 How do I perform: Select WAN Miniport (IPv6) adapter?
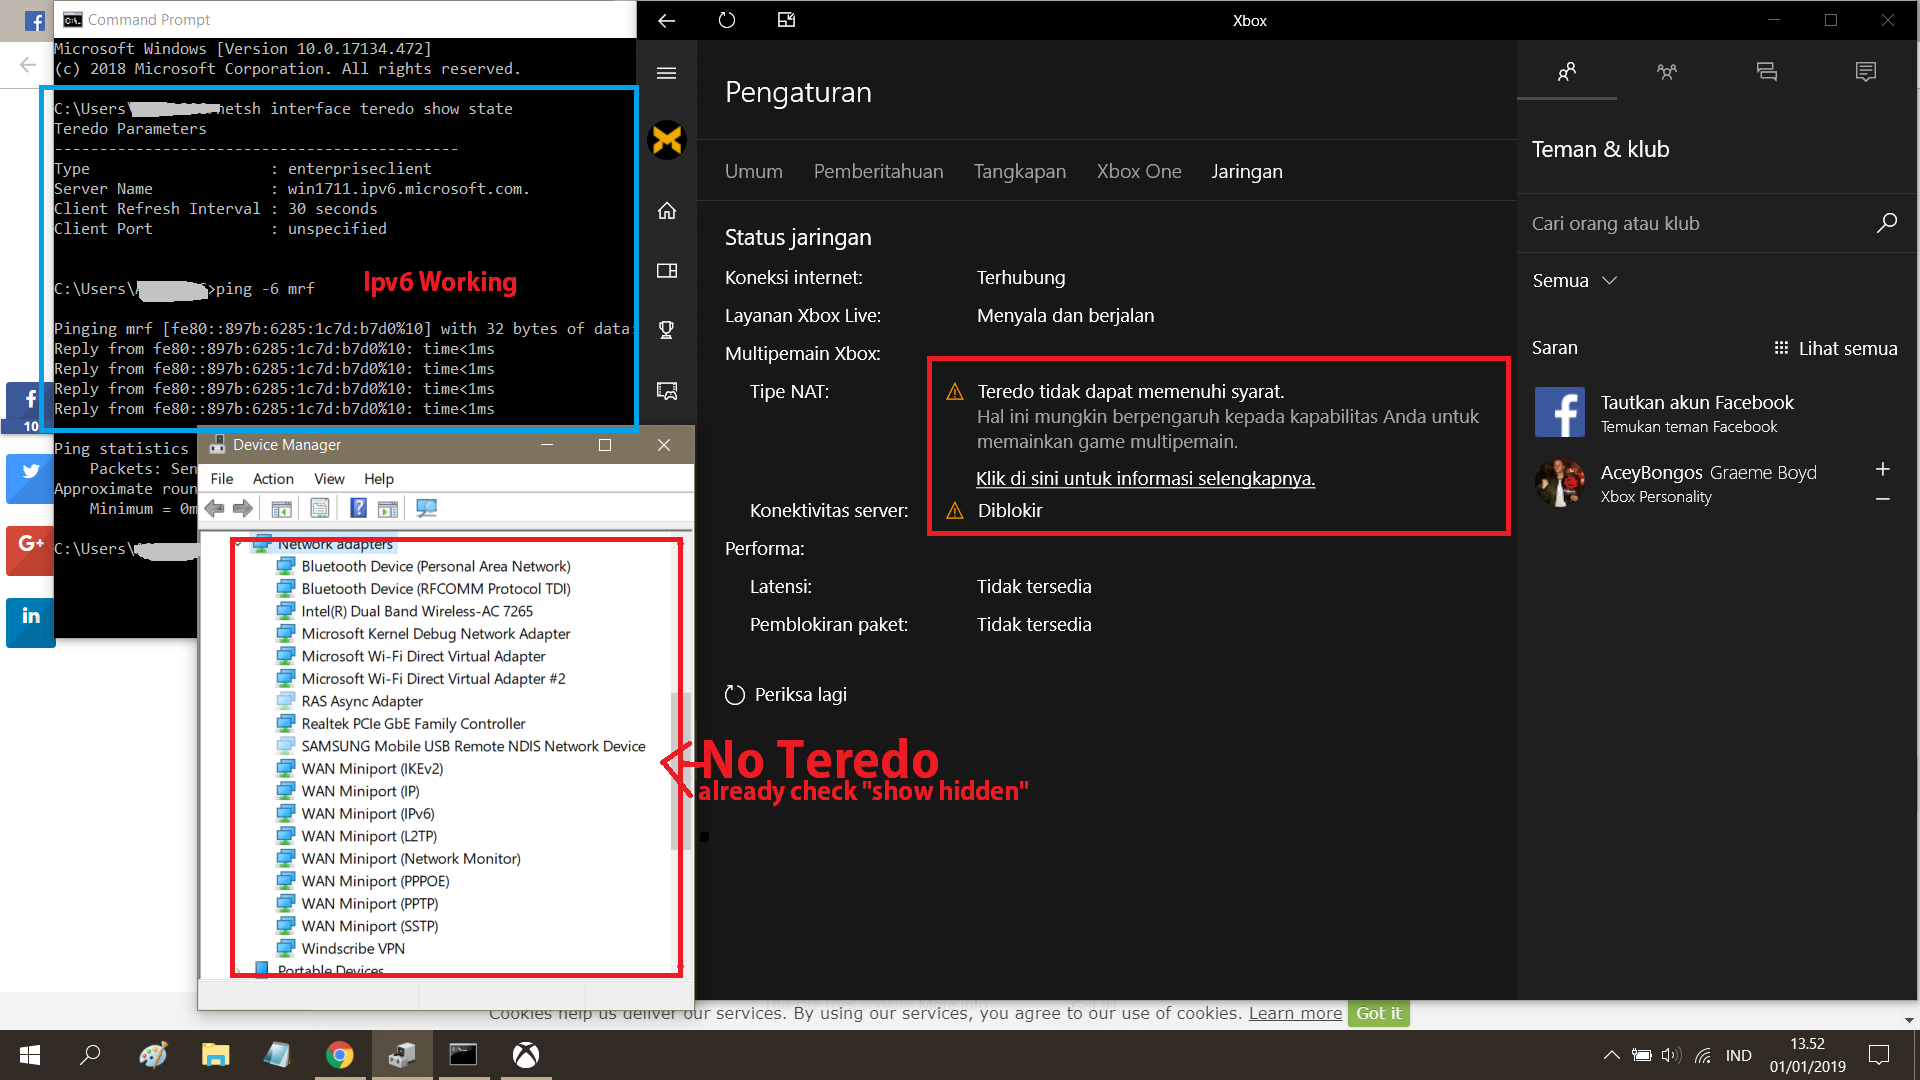click(368, 813)
